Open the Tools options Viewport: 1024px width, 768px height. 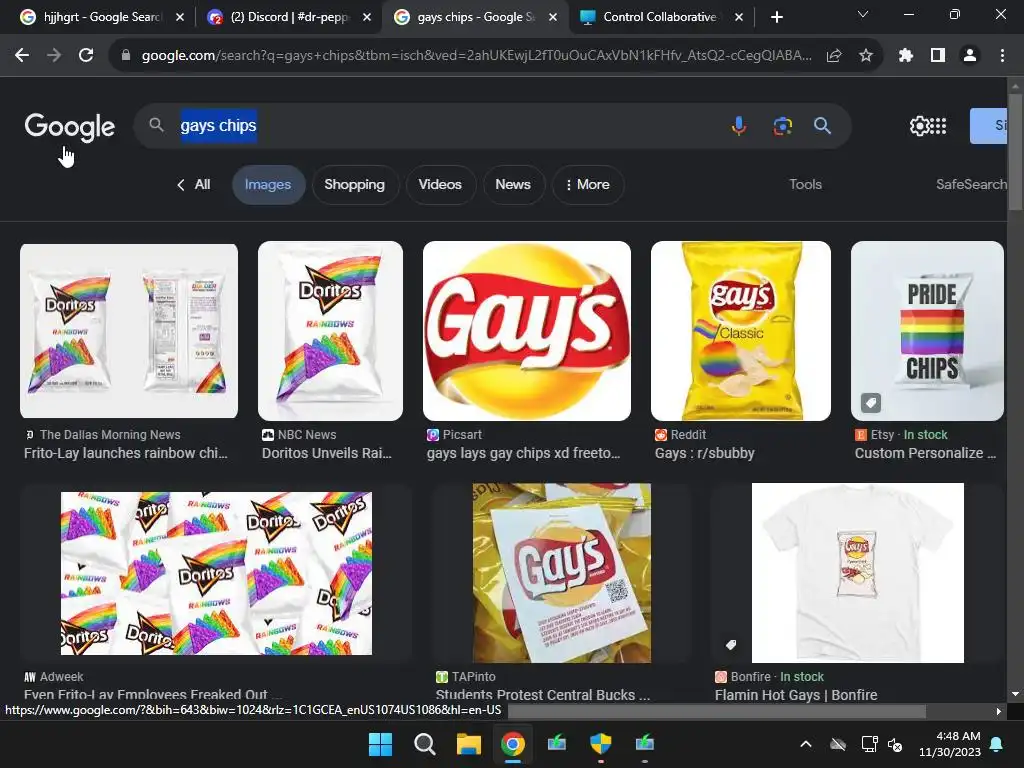(x=805, y=185)
